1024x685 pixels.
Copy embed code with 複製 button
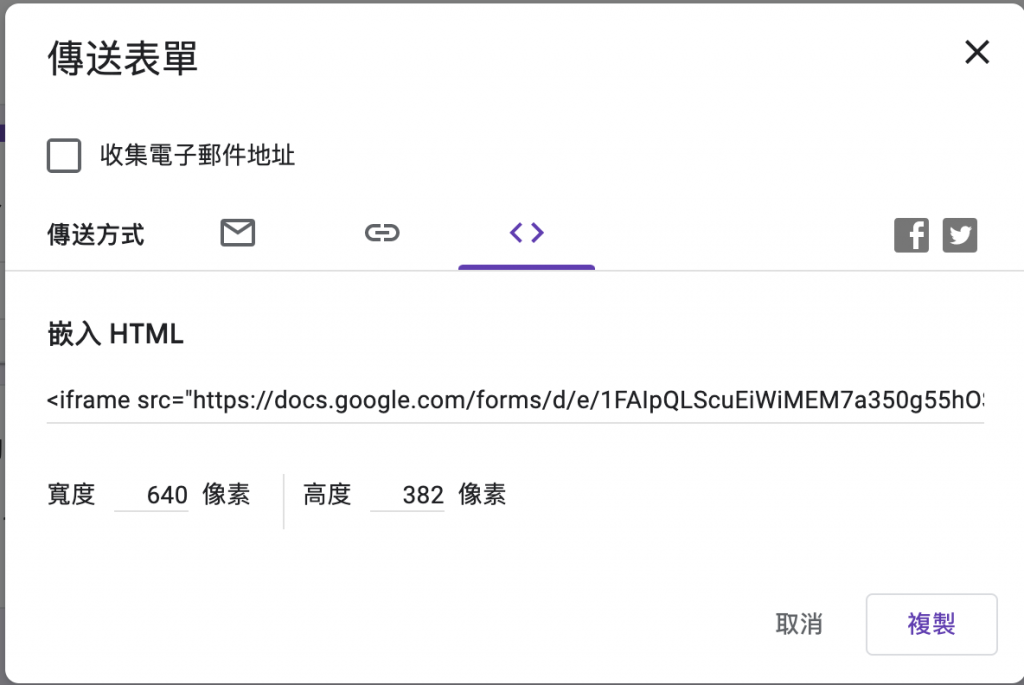931,624
